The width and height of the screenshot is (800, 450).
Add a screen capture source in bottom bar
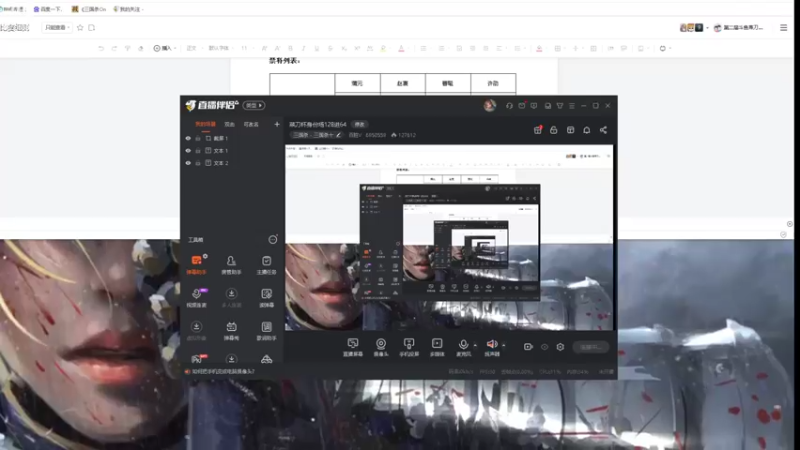click(353, 347)
